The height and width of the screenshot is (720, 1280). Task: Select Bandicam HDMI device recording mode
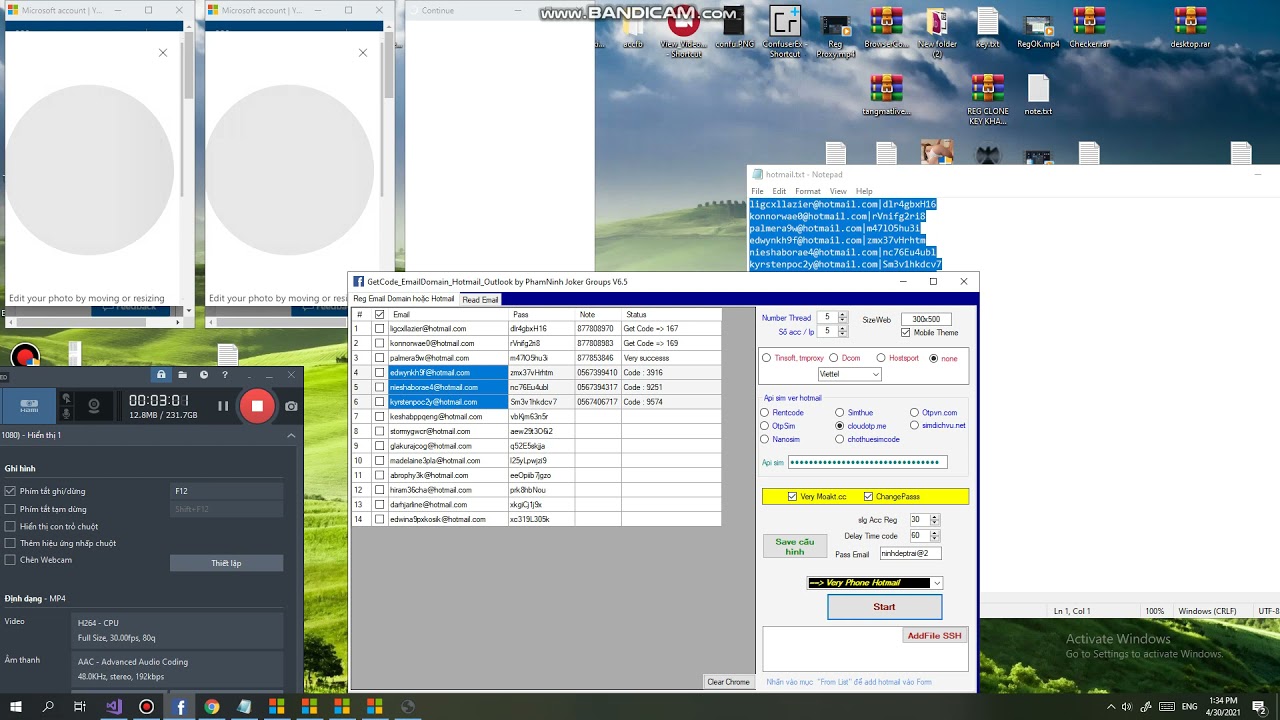click(x=29, y=406)
